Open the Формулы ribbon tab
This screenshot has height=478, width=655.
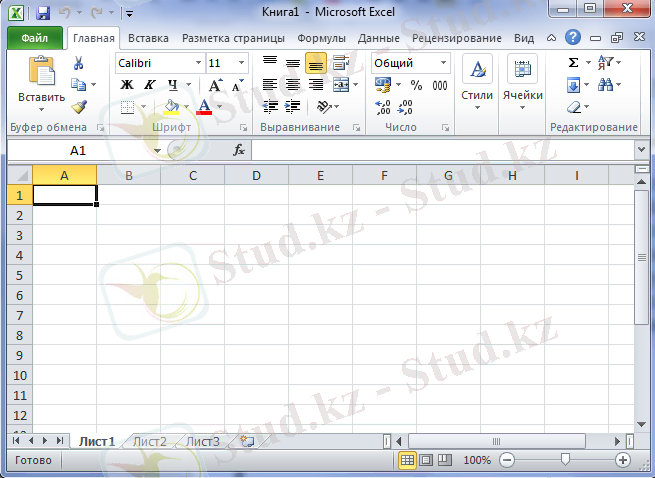coord(322,38)
